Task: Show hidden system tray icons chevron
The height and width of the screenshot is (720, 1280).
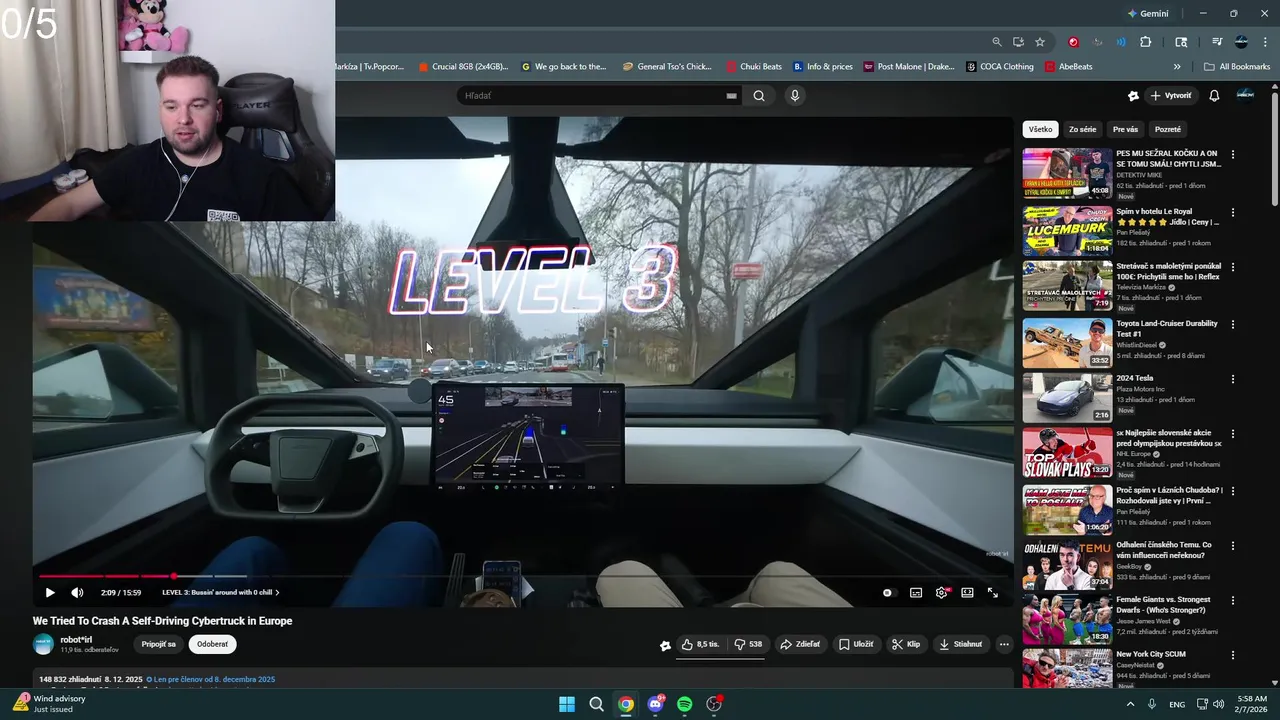Action: point(1131,704)
